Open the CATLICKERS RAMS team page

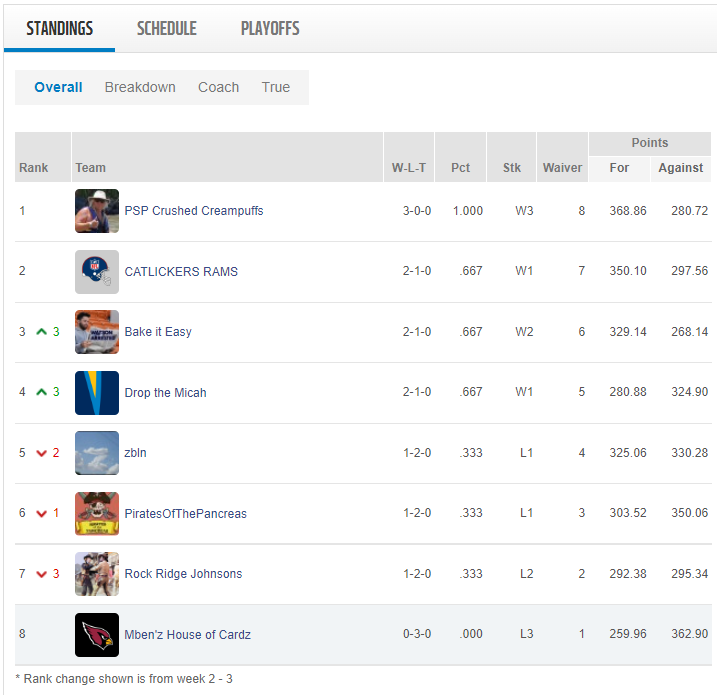(x=181, y=272)
